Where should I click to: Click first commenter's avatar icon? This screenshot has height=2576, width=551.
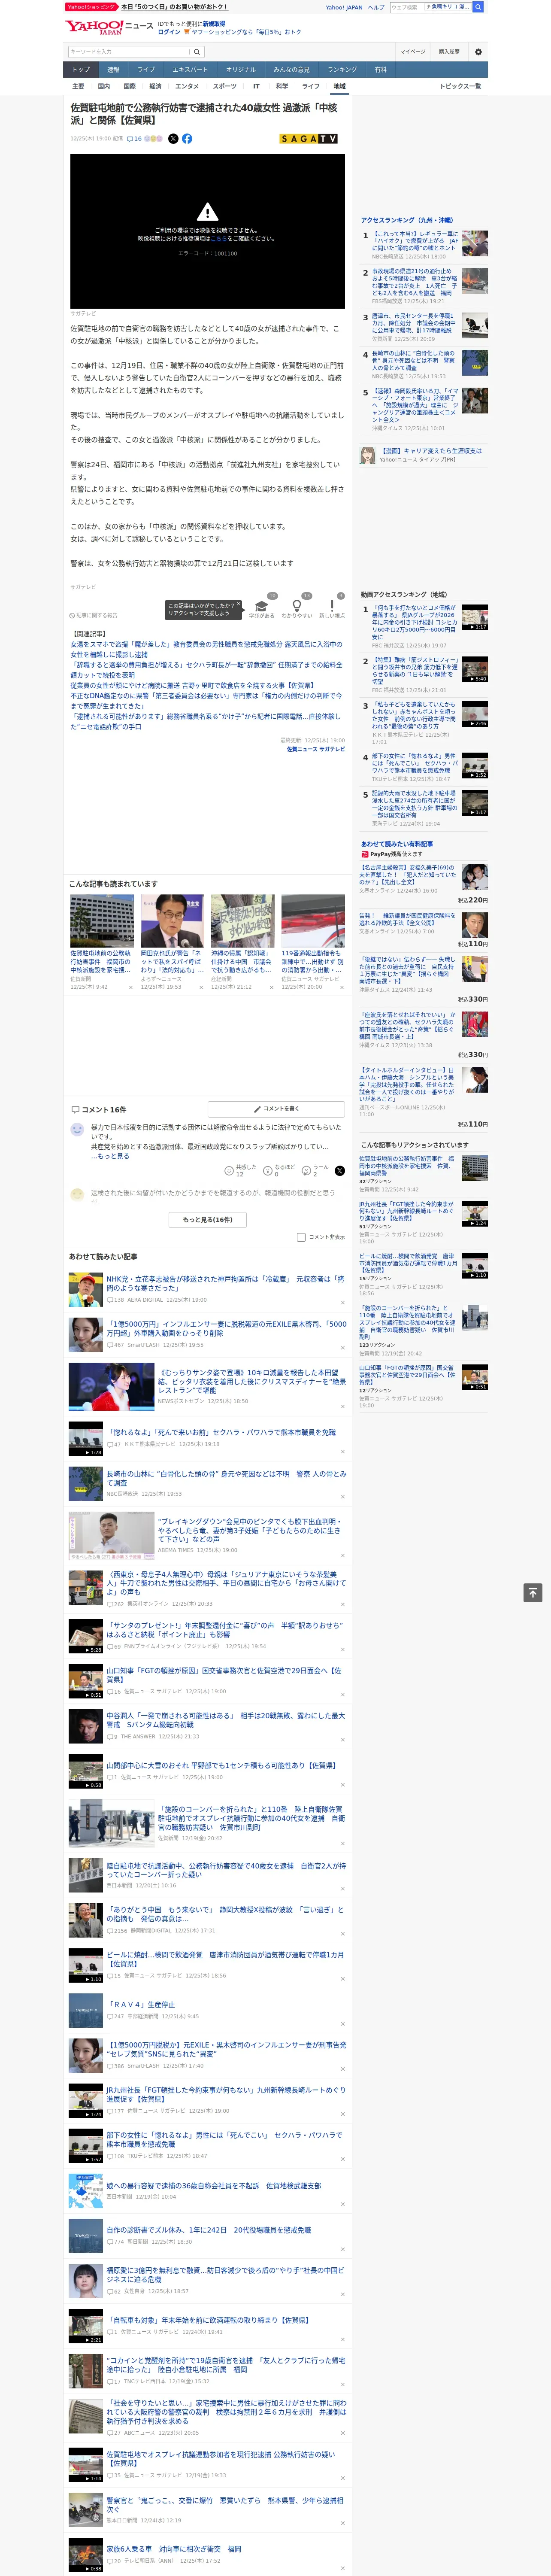coord(77,1129)
